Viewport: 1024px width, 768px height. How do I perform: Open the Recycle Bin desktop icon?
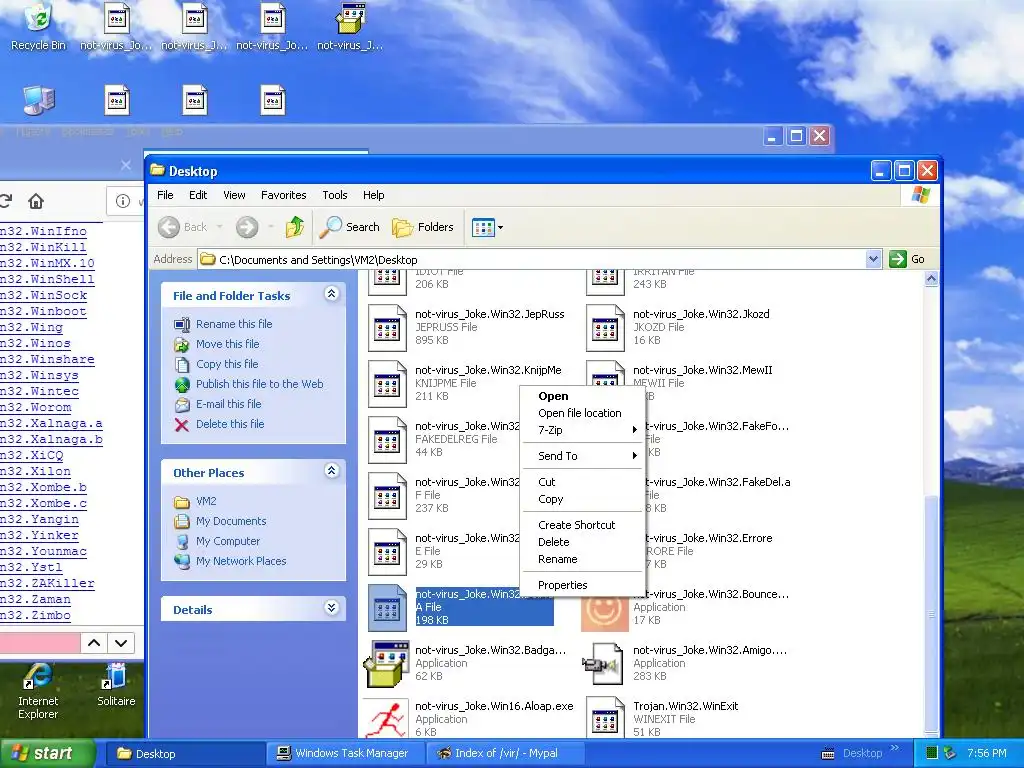(x=39, y=26)
